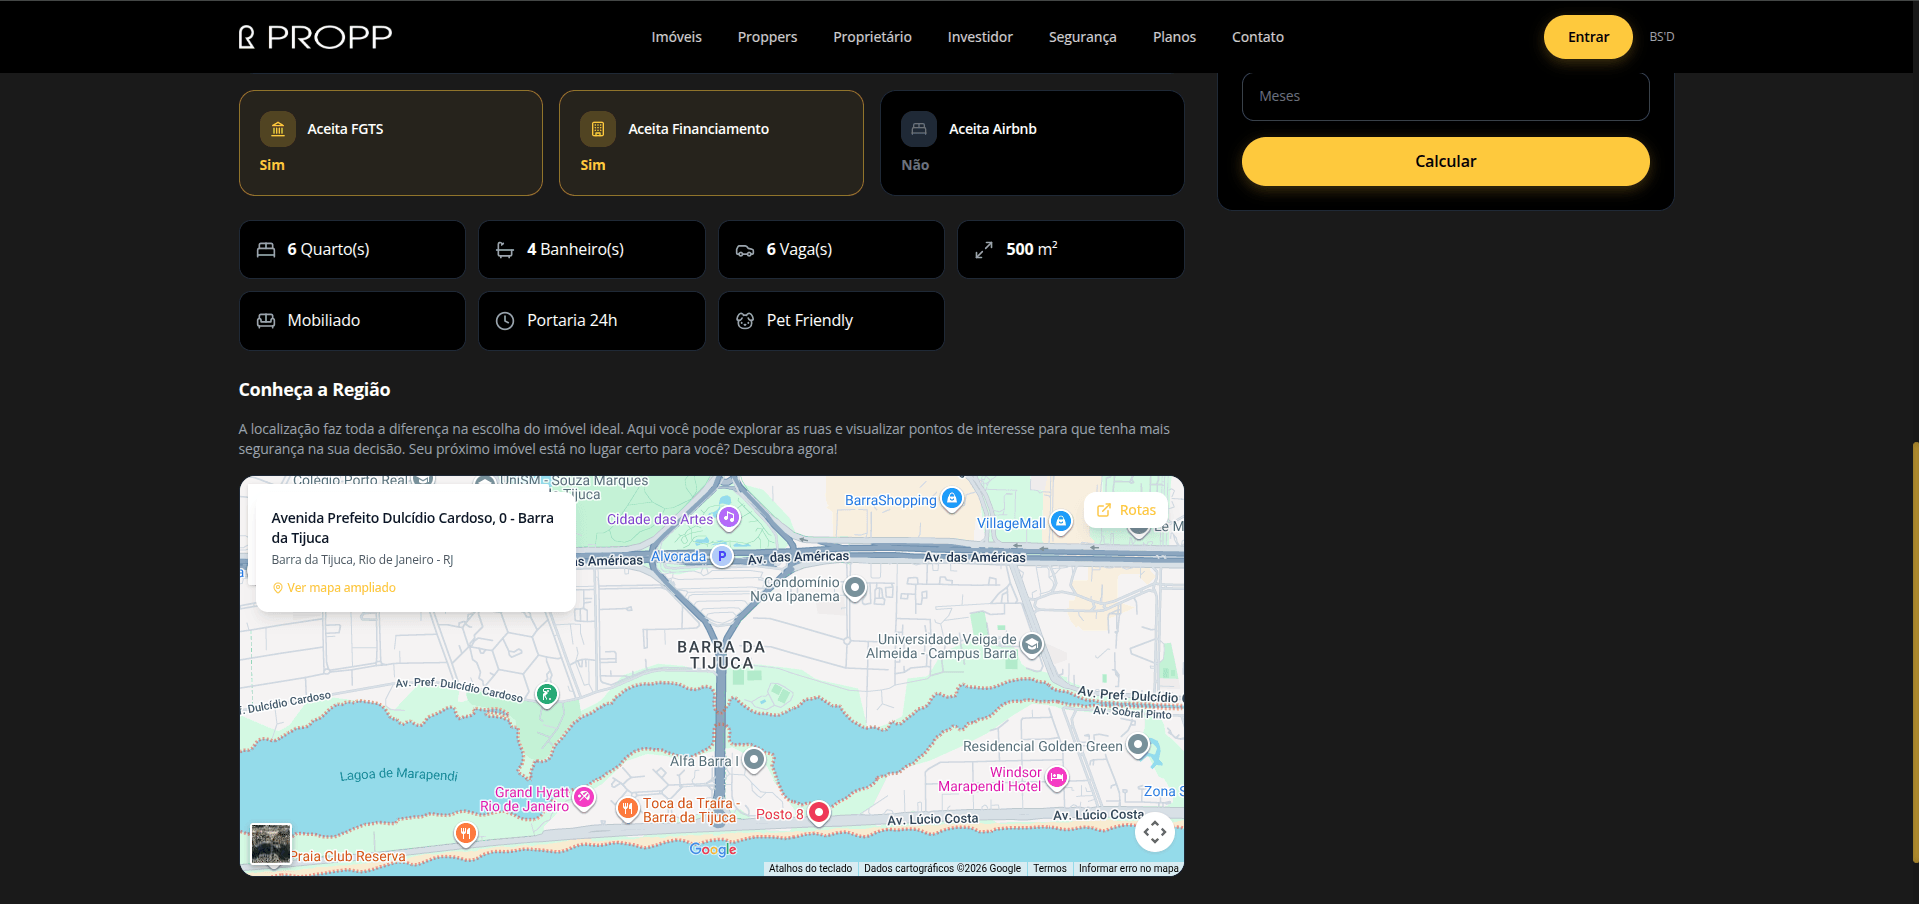Open the Segurança nav link
This screenshot has height=904, width=1919.
coord(1082,37)
